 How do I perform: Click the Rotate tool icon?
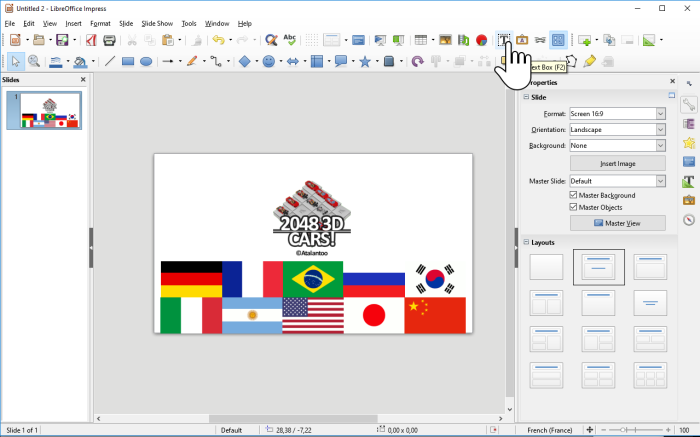(x=417, y=61)
